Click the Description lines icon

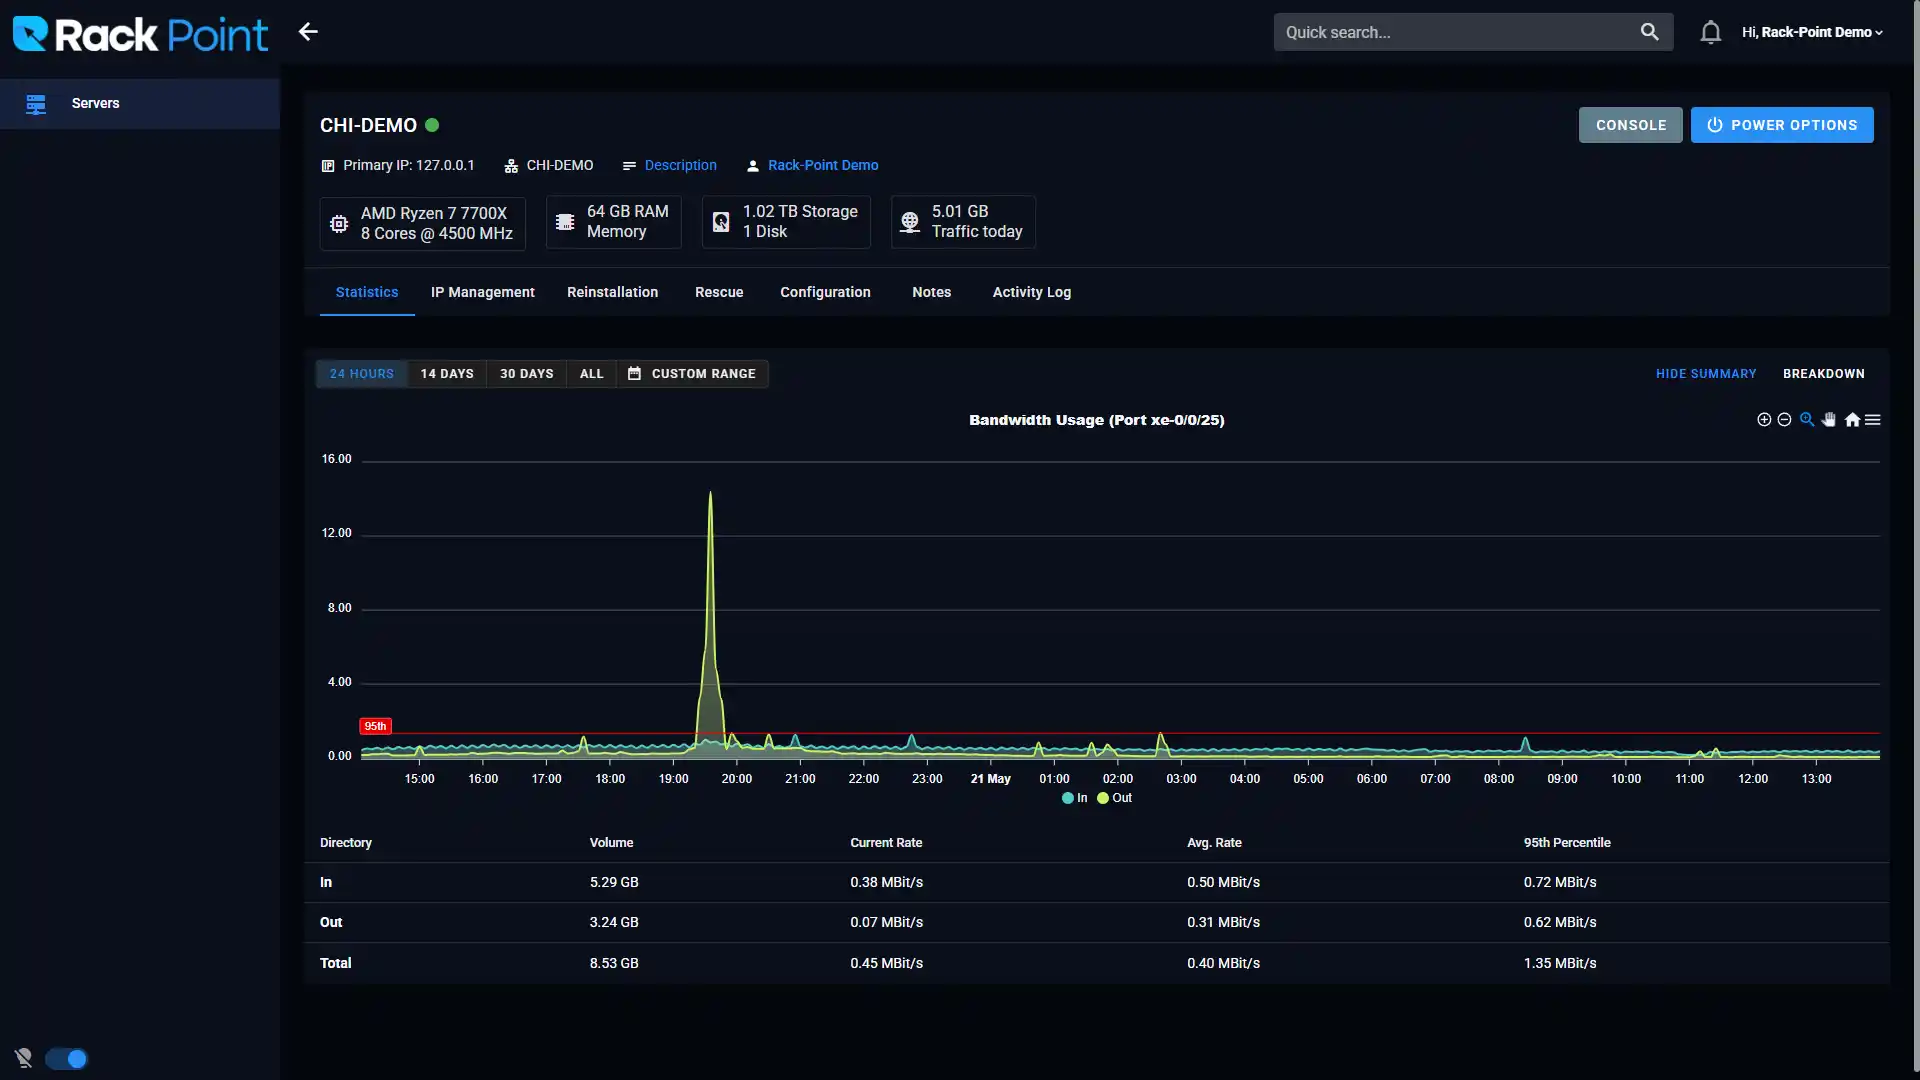point(629,166)
